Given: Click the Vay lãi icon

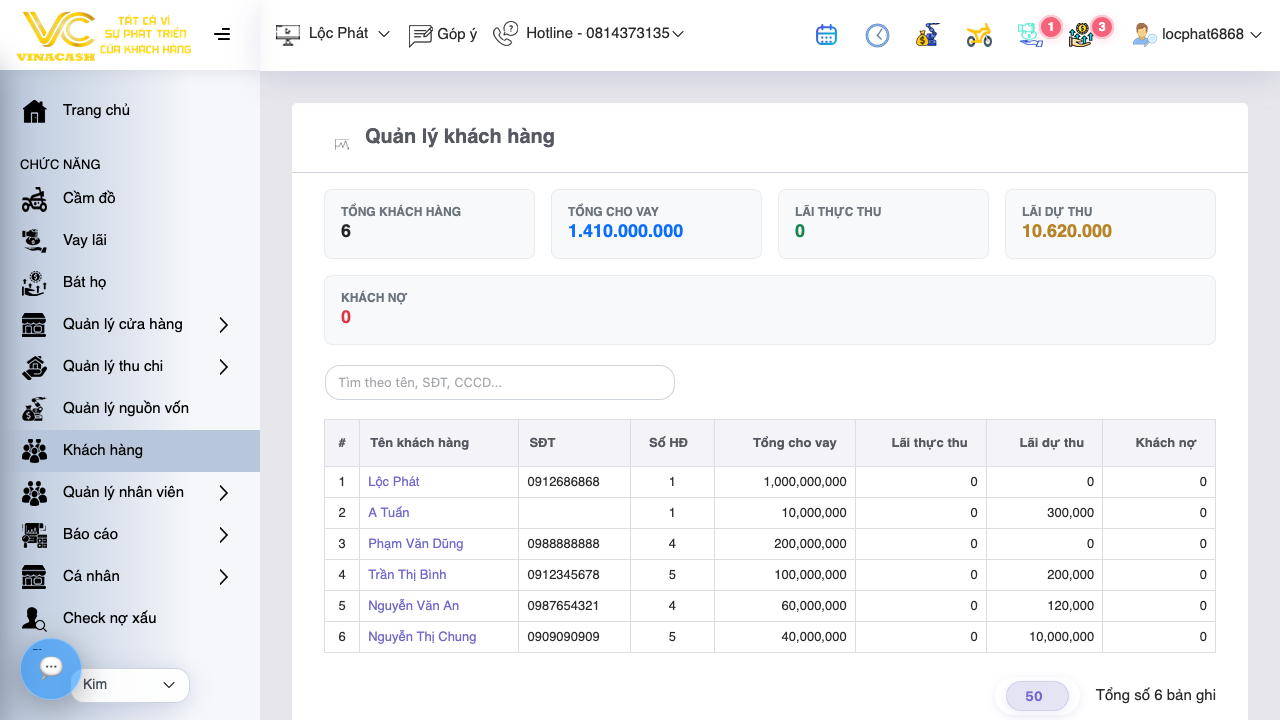Looking at the screenshot, I should click(x=35, y=240).
